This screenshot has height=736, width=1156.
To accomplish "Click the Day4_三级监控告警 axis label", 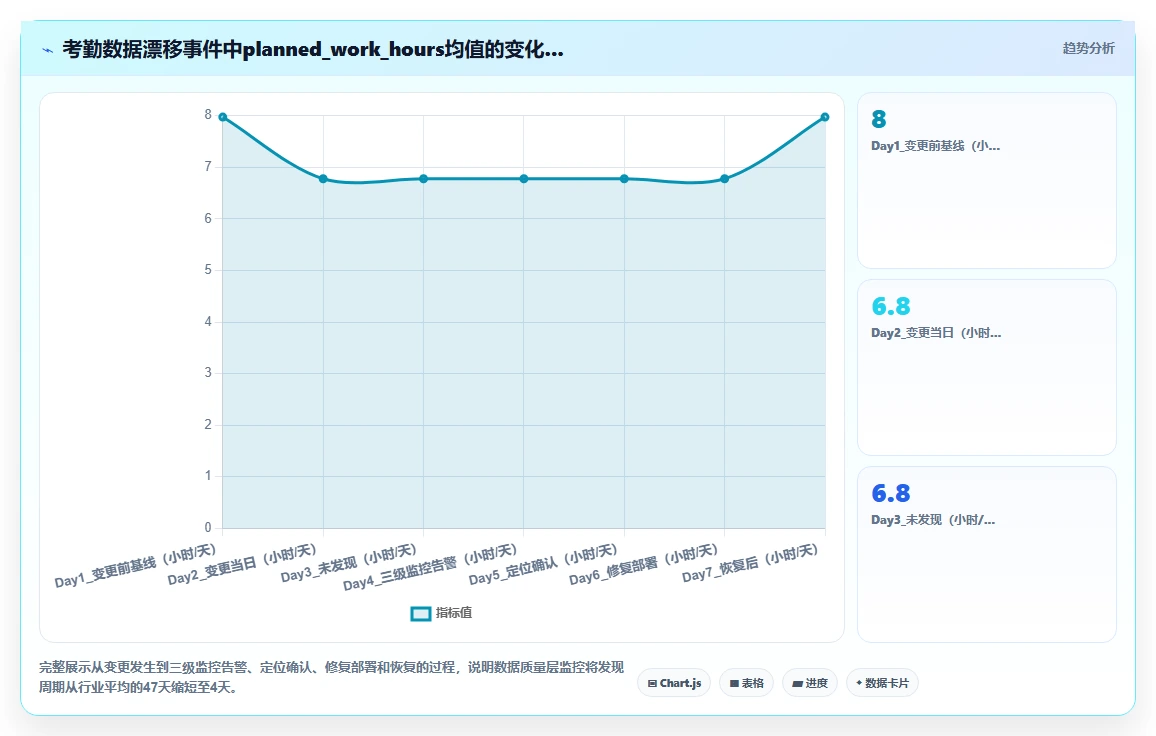I will (430, 568).
